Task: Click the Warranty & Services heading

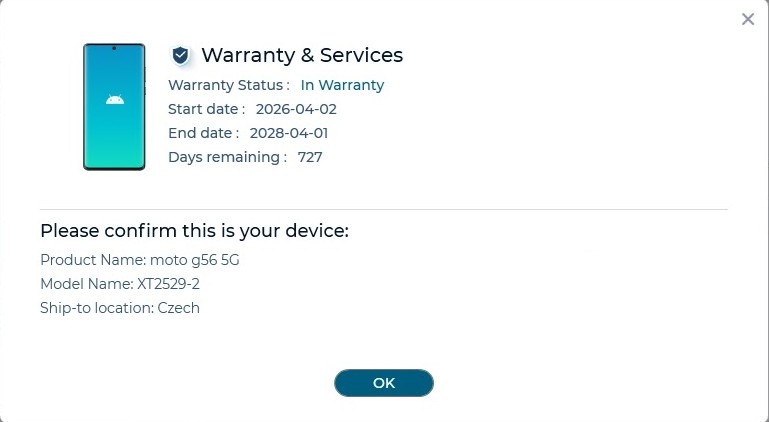Action: click(x=302, y=55)
